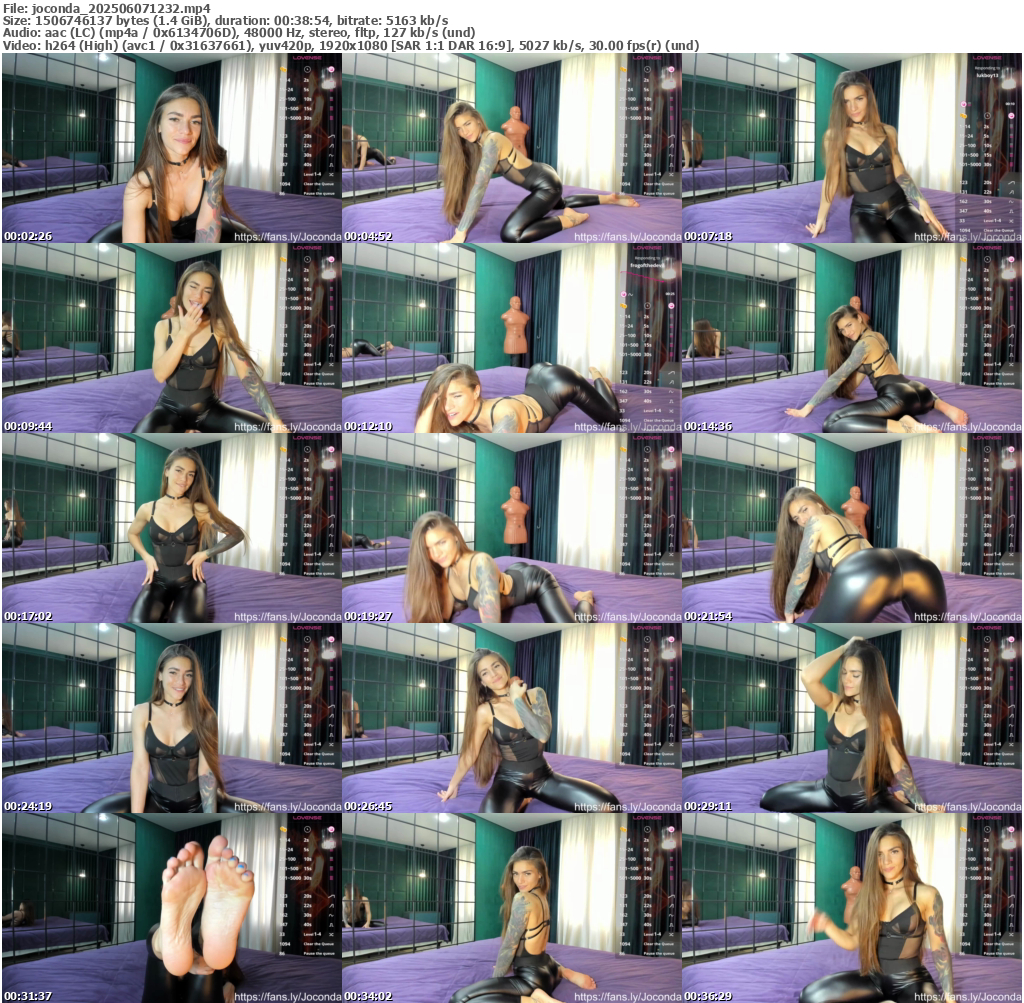The image size is (1024, 1003).
Task: Select the thumbnail at timestamp 00:14:36
Action: click(852, 338)
